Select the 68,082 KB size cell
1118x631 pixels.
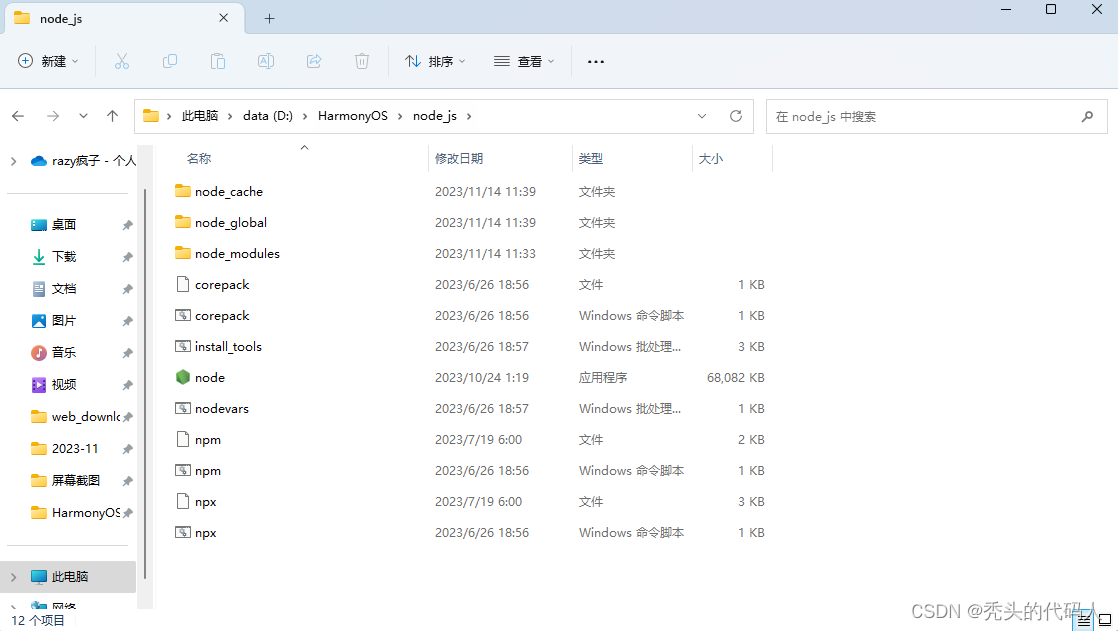point(736,377)
